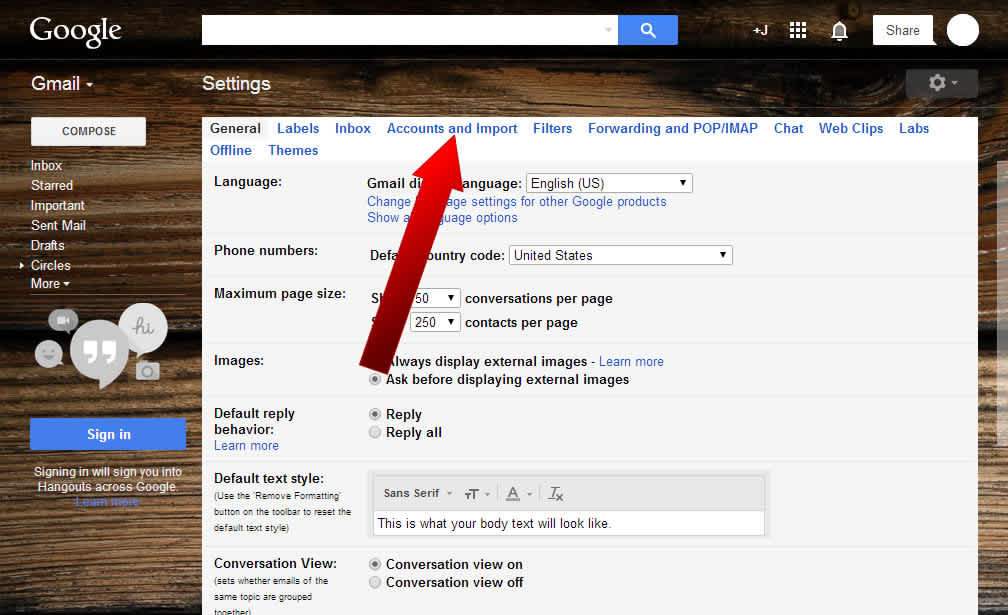Open the Chat settings tab

click(788, 129)
